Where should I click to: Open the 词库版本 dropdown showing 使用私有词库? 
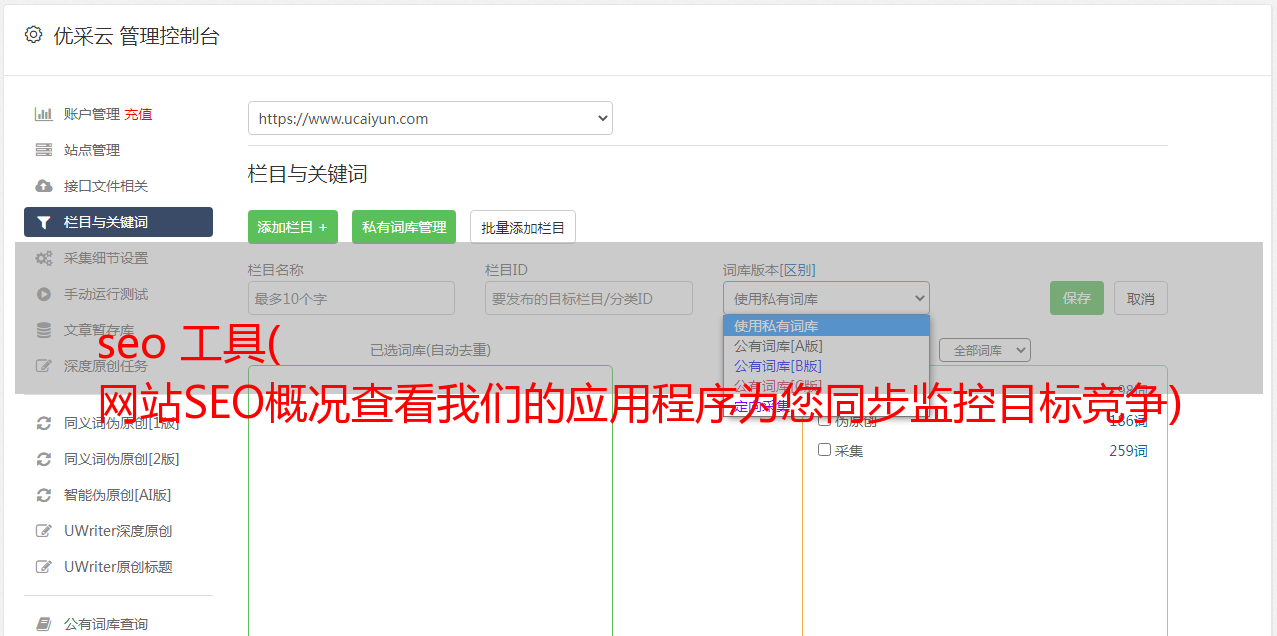(826, 298)
